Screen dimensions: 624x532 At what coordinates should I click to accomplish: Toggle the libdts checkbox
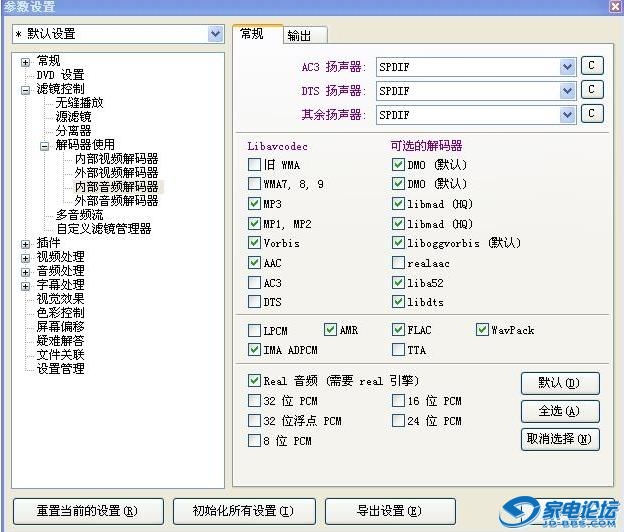coord(398,301)
